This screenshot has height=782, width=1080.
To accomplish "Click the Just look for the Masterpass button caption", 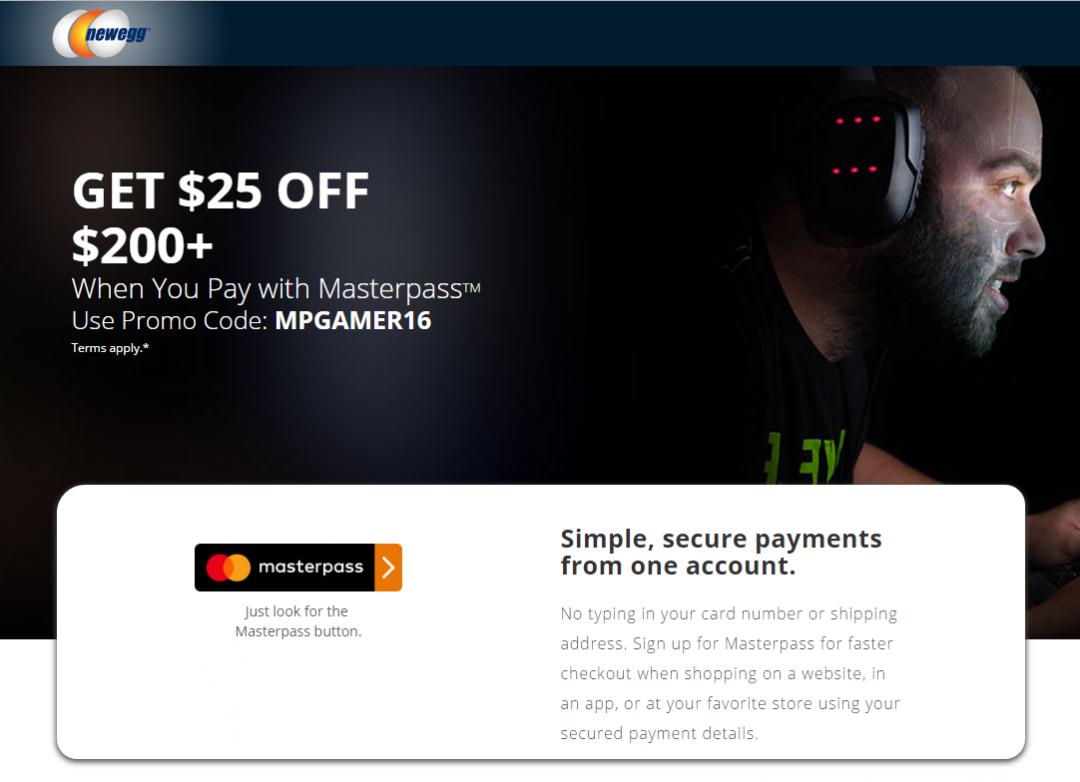I will (298, 621).
